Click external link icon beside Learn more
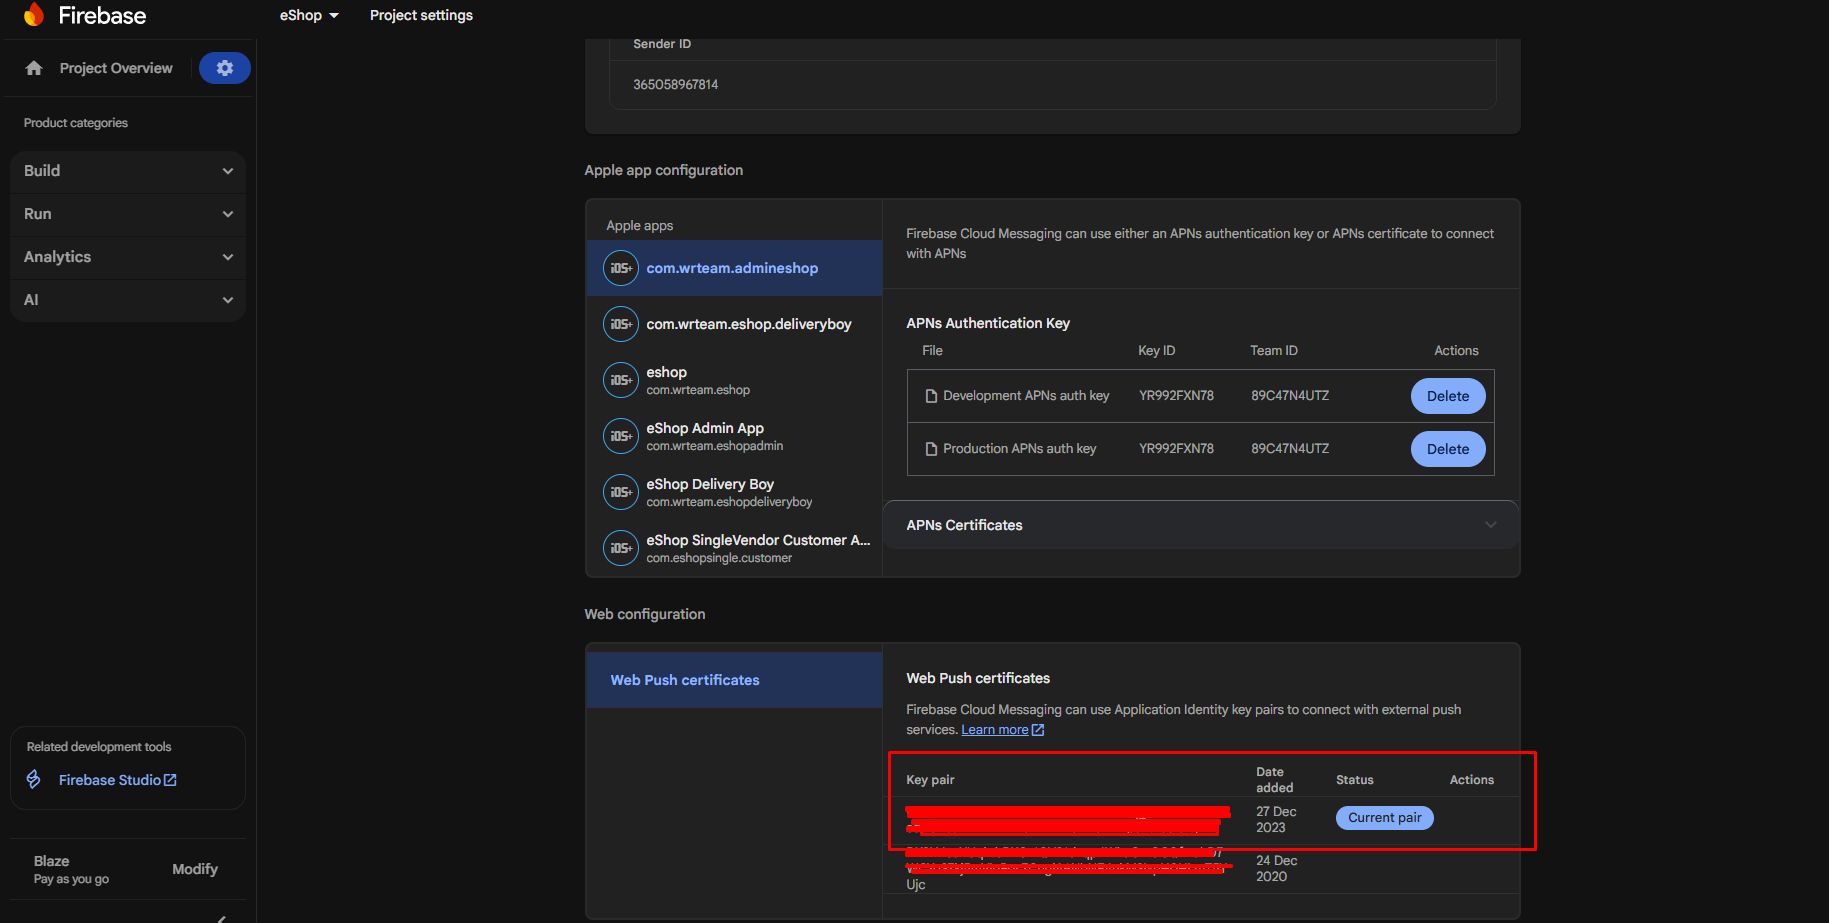This screenshot has height=923, width=1829. point(1038,730)
